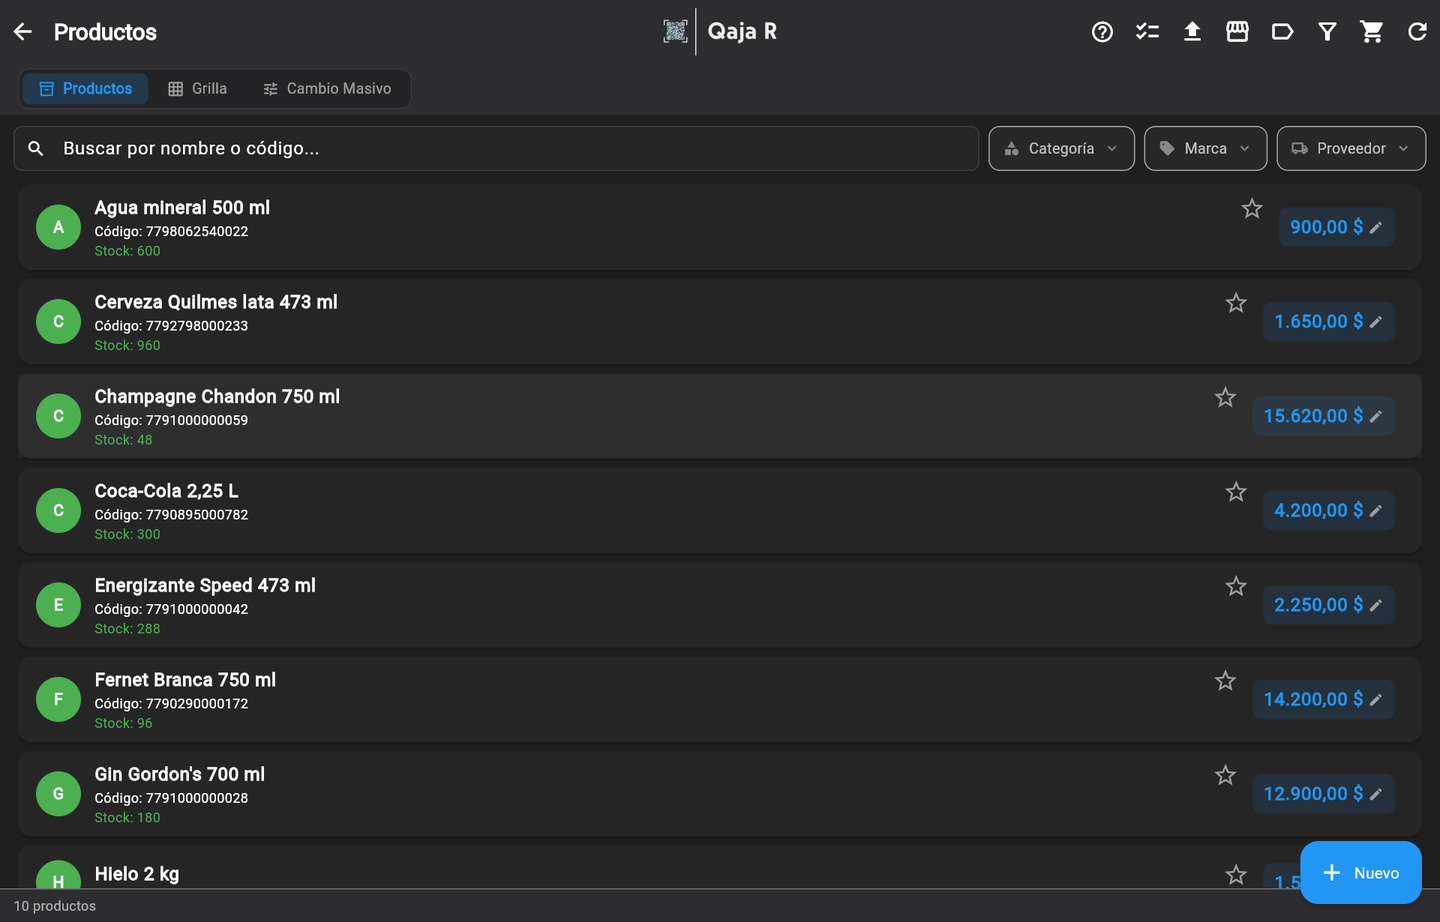Screen dimensions: 1440x922
Task: Click the QR code logo icon
Action: (676, 32)
